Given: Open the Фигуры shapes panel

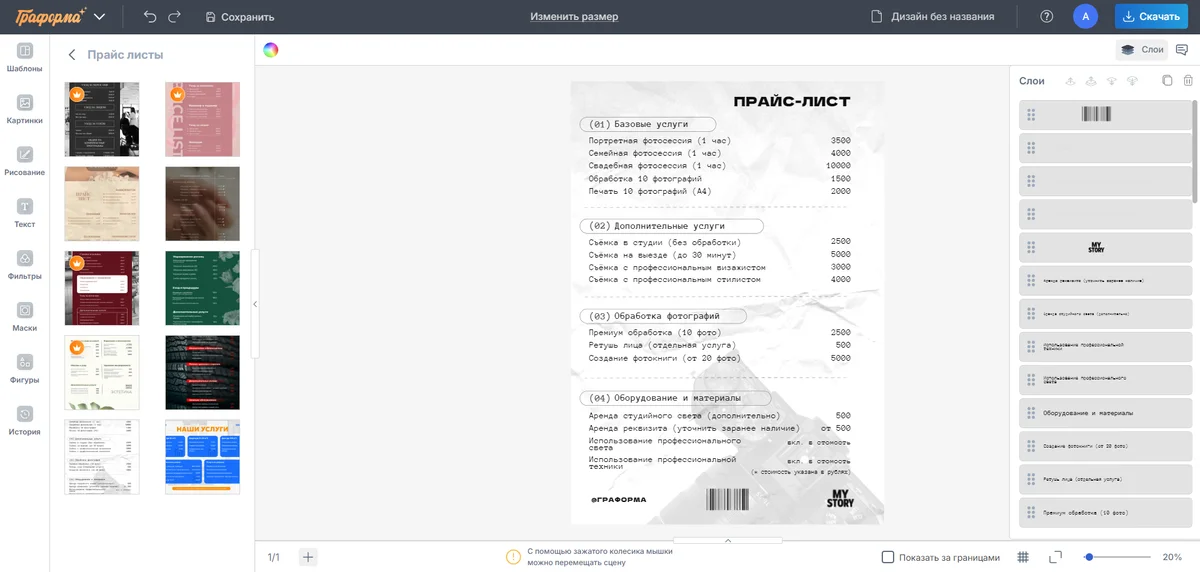Looking at the screenshot, I should (x=24, y=369).
